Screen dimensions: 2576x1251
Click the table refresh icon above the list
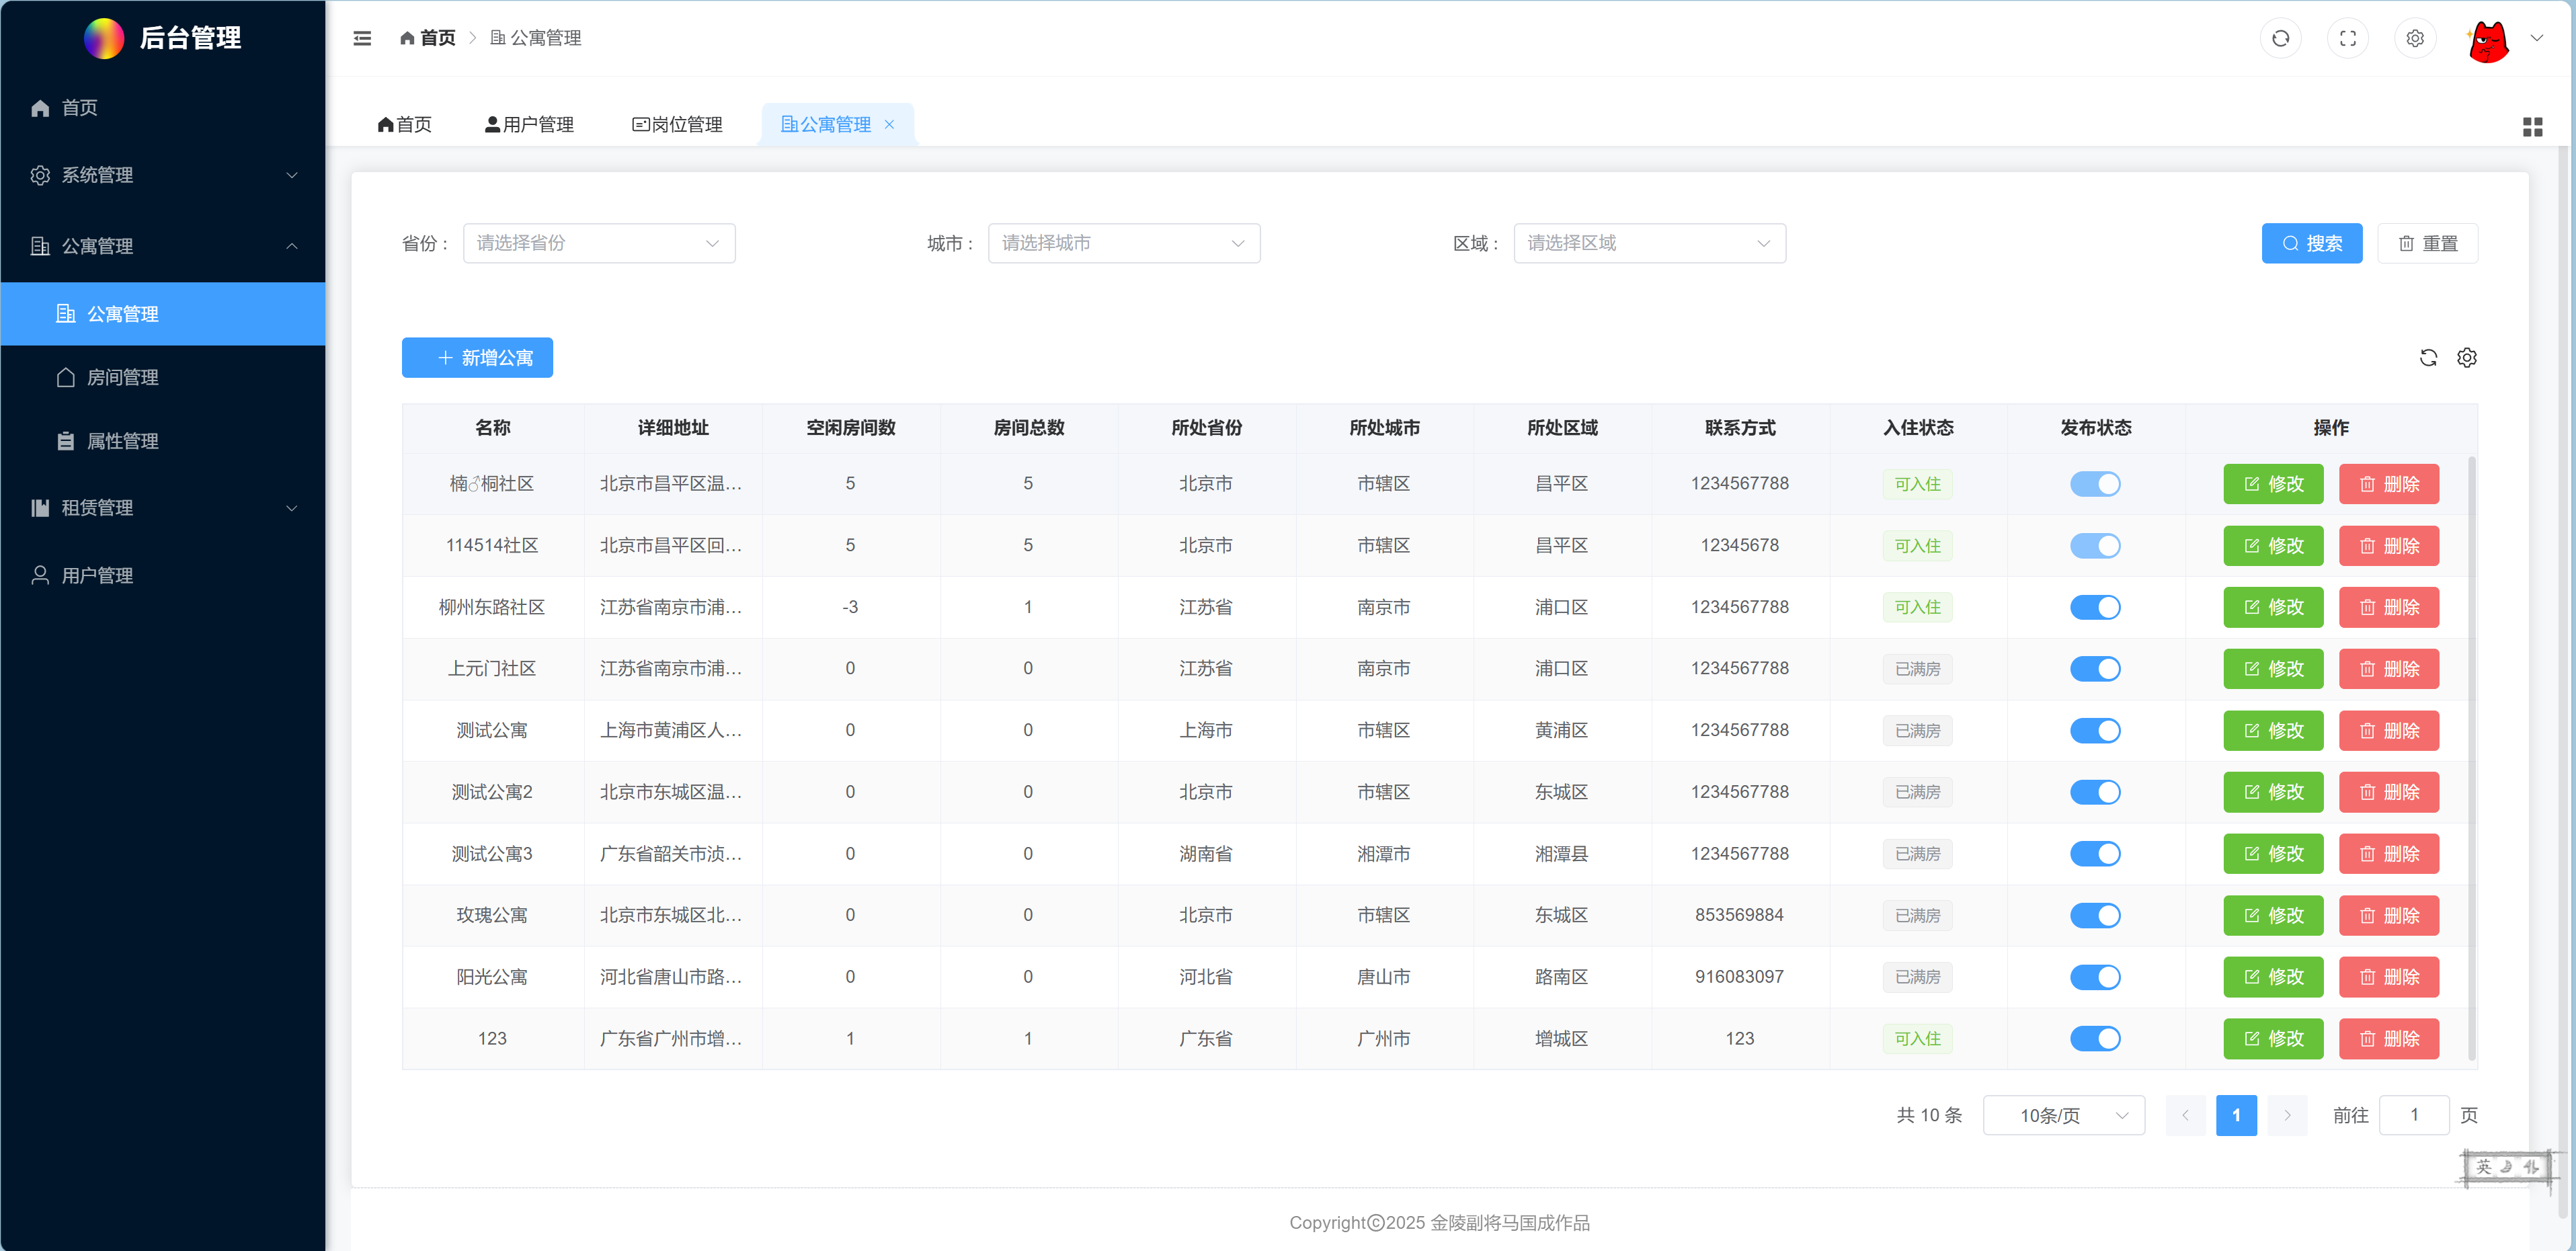2428,357
